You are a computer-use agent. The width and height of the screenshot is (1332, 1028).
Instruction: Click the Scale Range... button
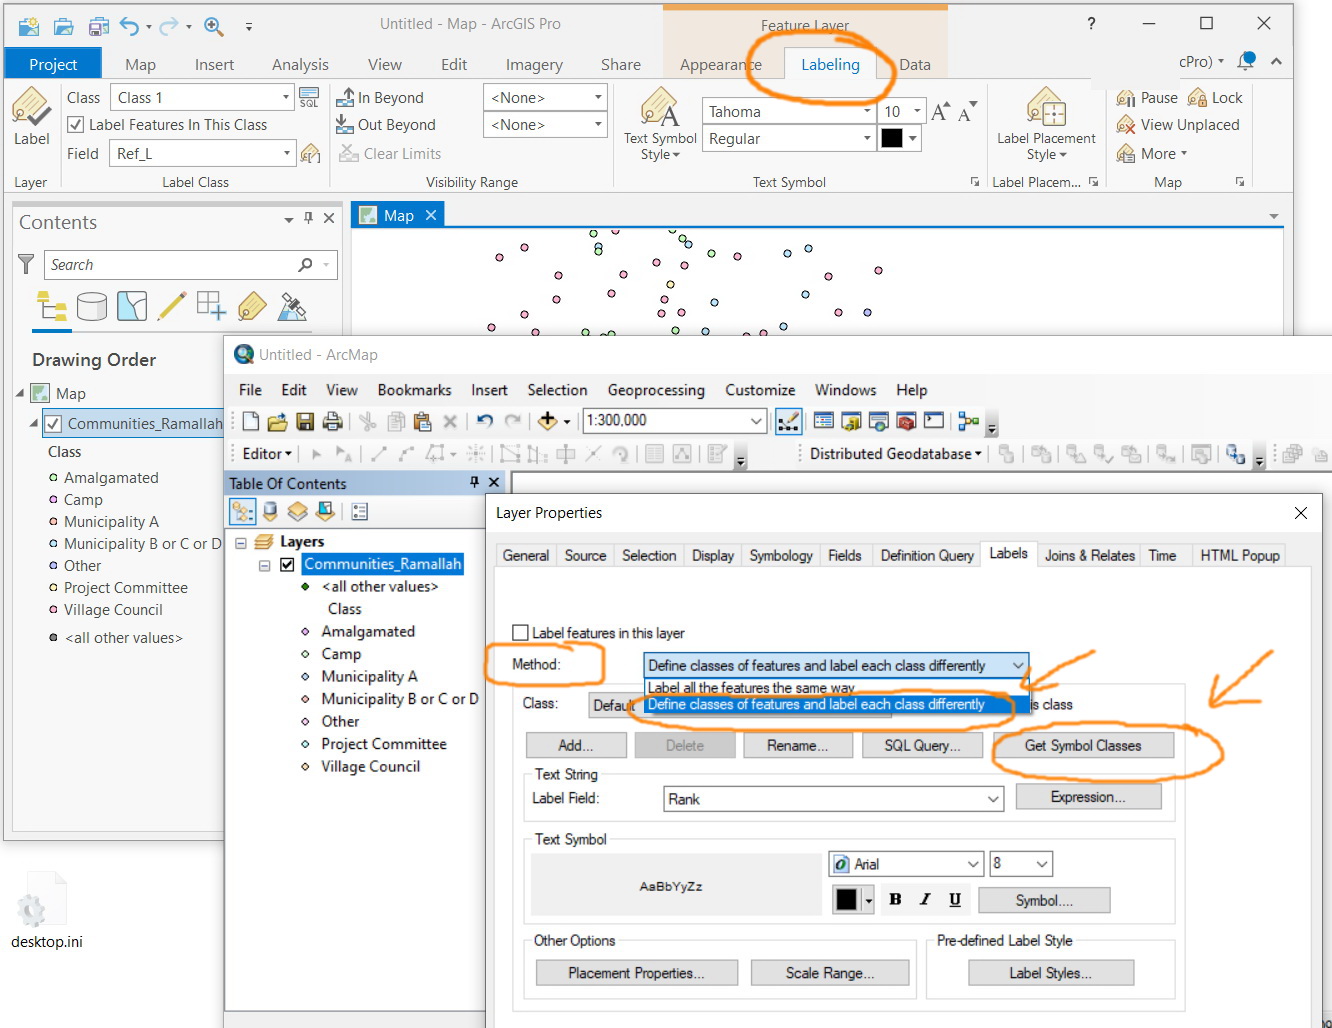[830, 973]
